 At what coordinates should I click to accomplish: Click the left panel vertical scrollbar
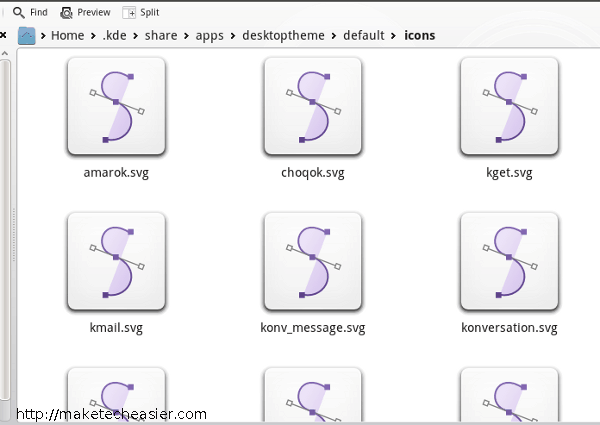coord(5,230)
